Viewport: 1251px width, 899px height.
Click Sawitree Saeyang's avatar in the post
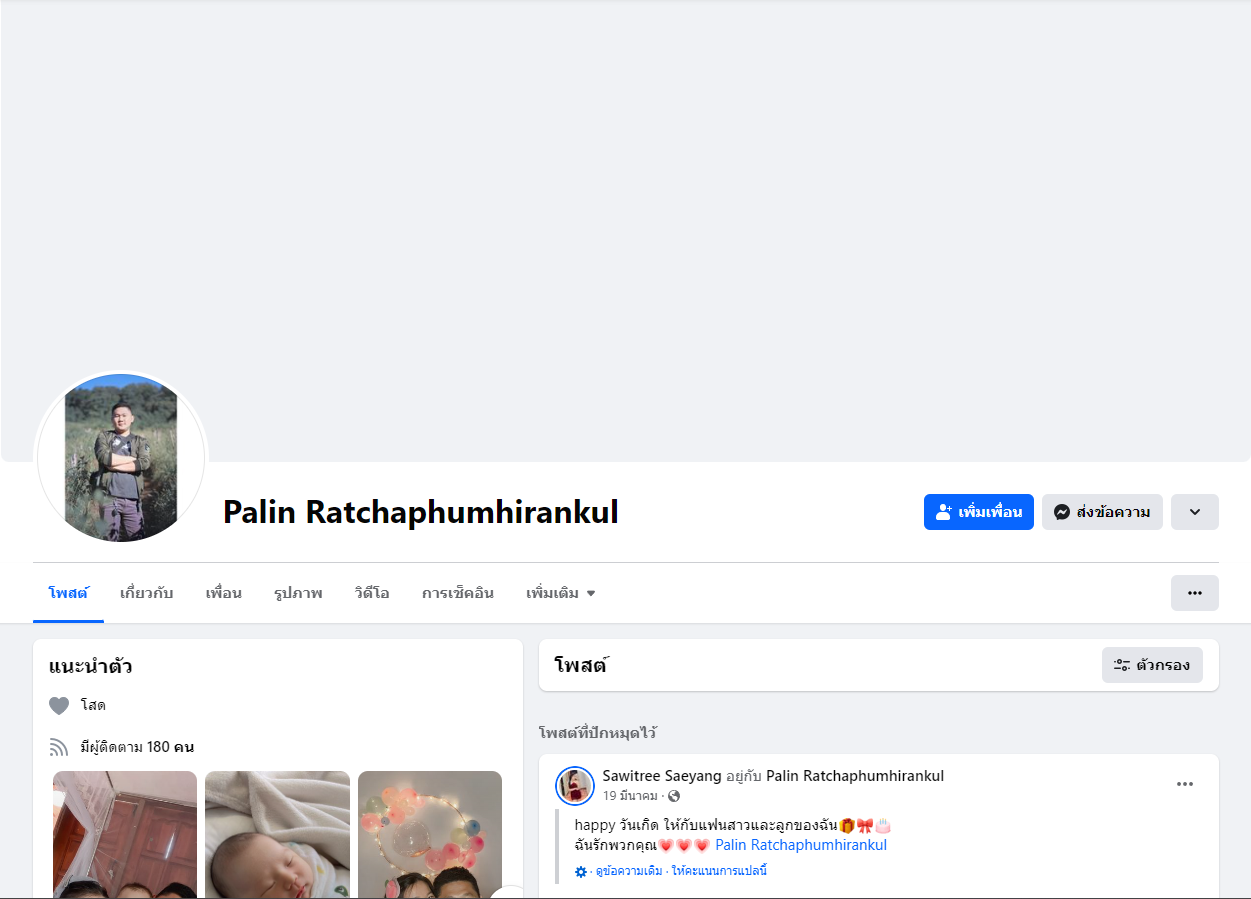(x=575, y=786)
